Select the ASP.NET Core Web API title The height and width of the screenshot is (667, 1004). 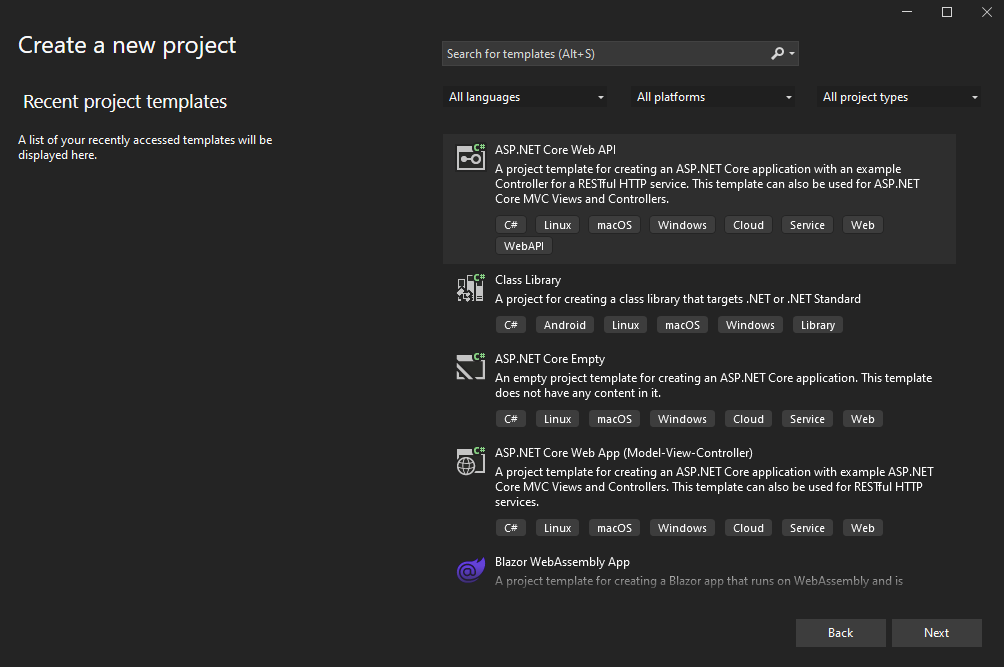pyautogui.click(x=555, y=150)
